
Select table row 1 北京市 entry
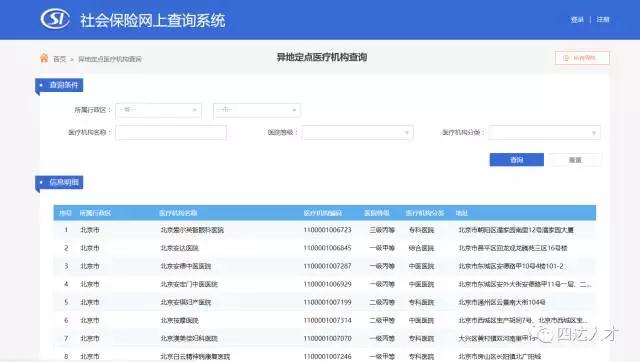coord(324,230)
